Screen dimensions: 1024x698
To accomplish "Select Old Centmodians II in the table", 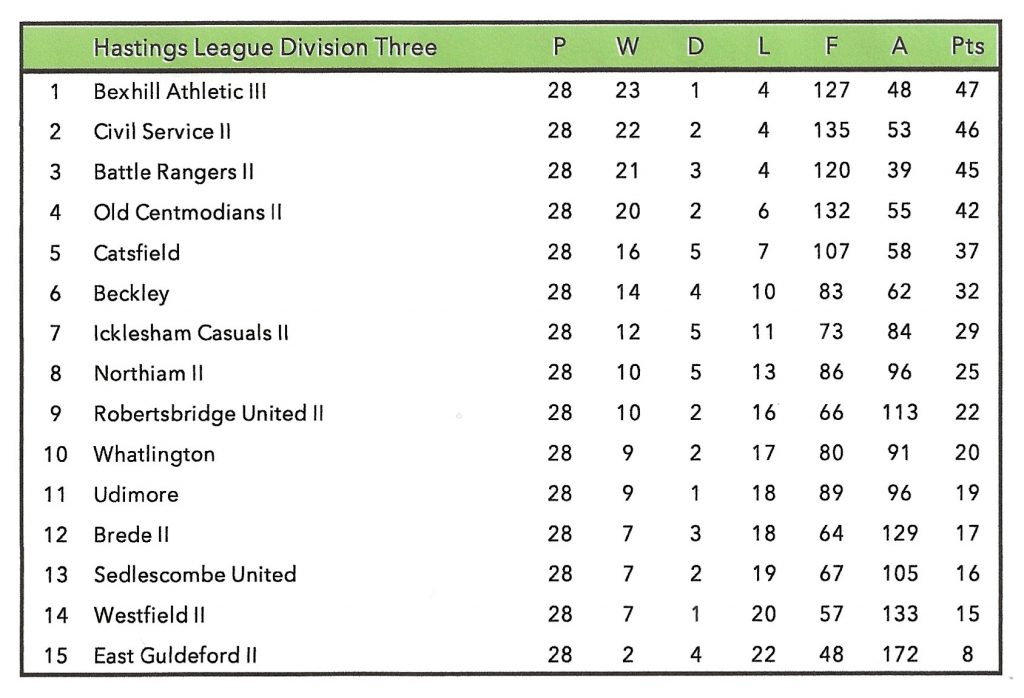I will click(x=187, y=212).
